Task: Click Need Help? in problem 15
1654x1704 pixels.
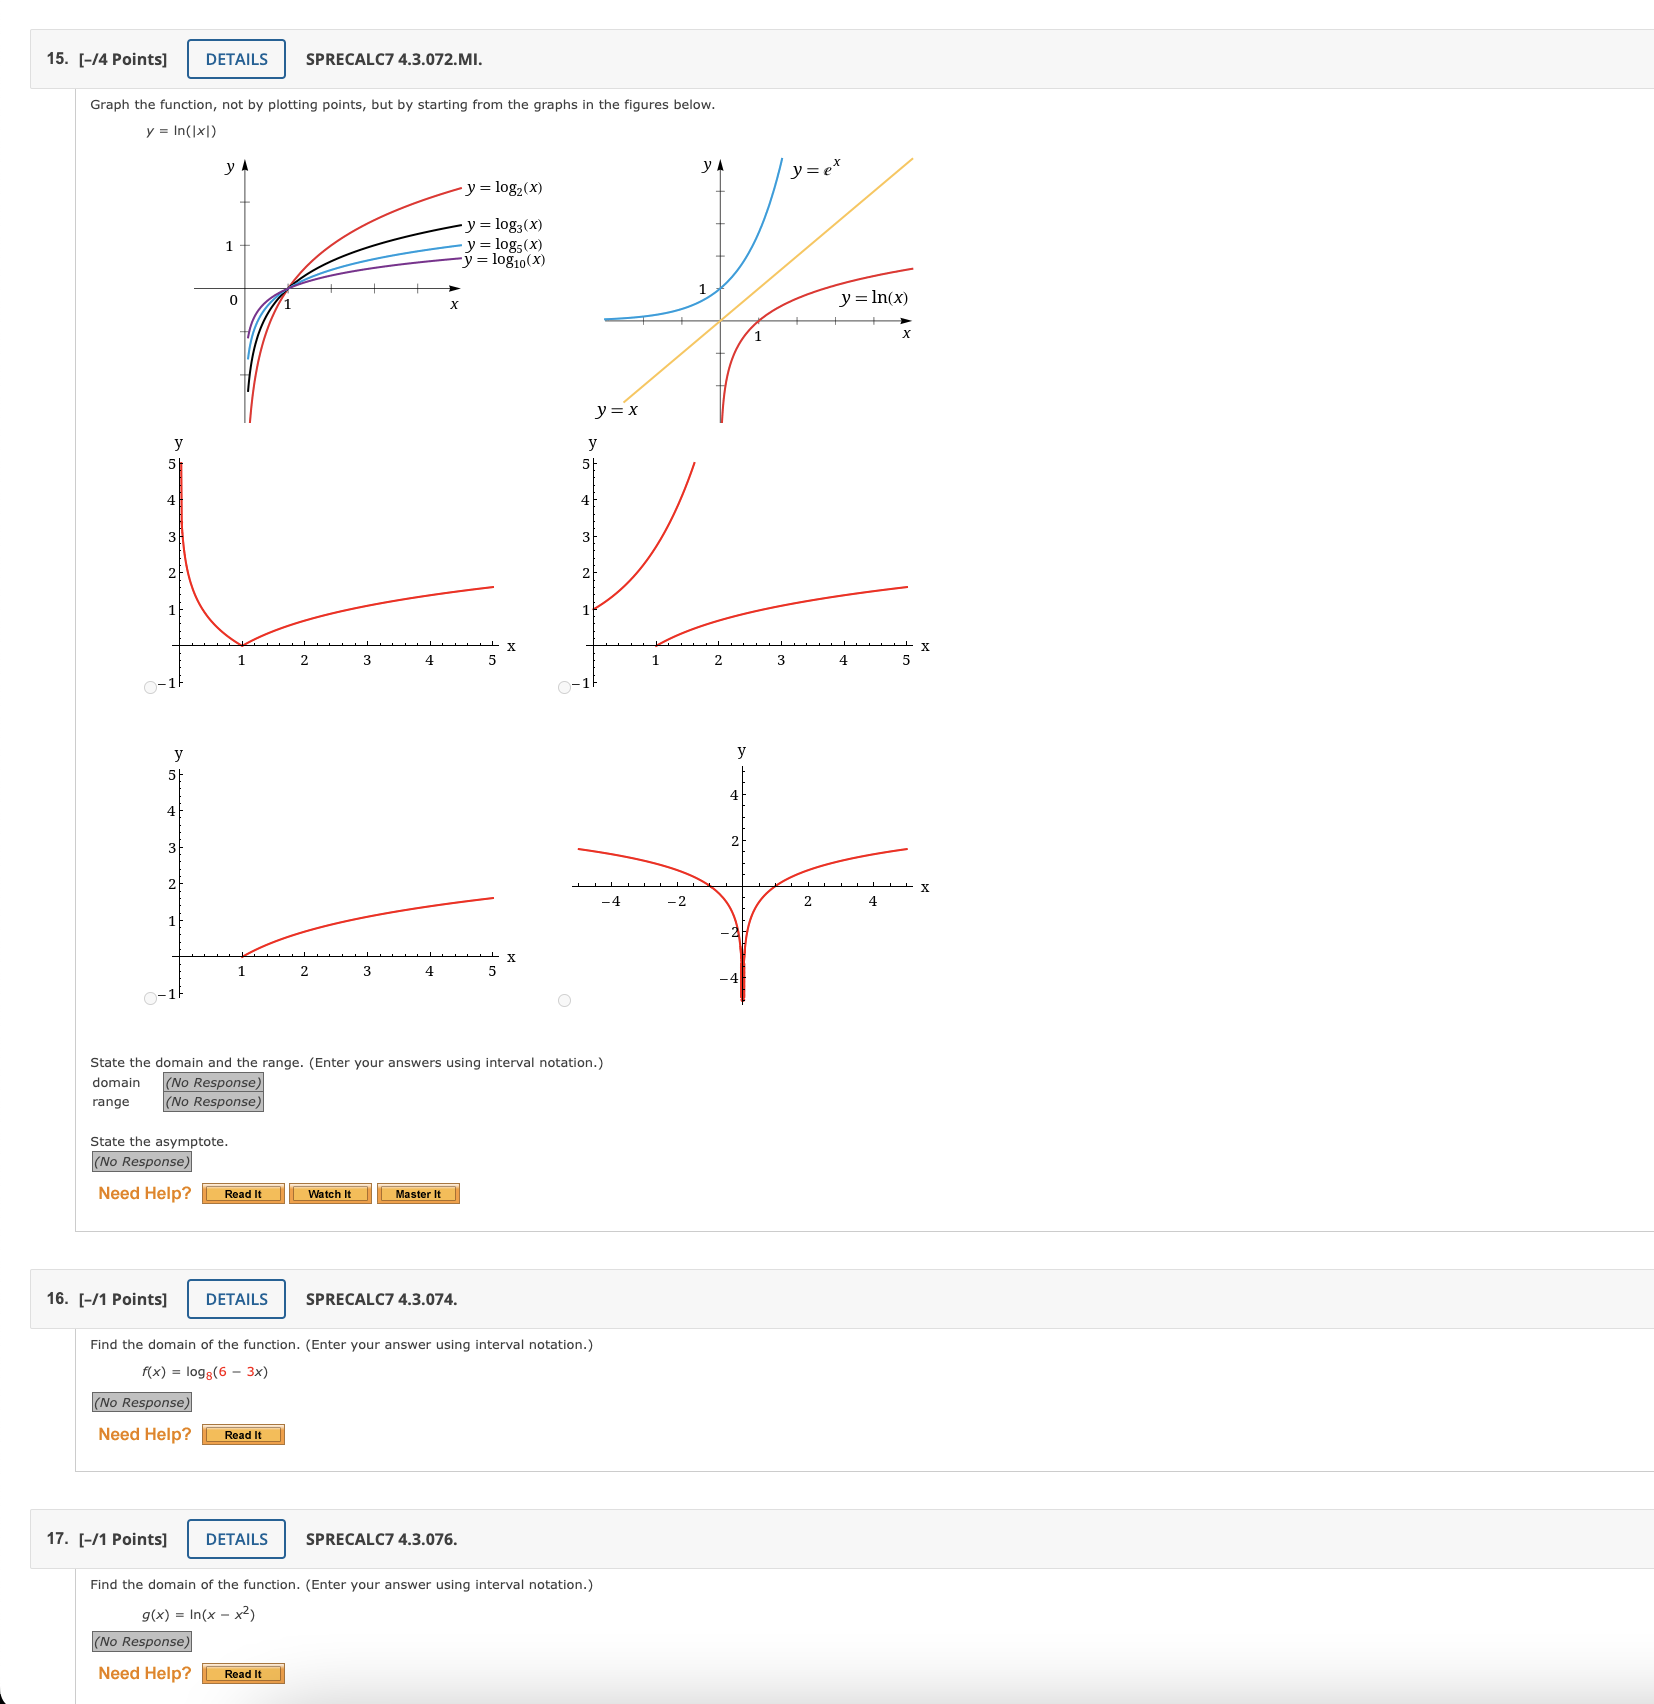Action: pyautogui.click(x=143, y=1192)
